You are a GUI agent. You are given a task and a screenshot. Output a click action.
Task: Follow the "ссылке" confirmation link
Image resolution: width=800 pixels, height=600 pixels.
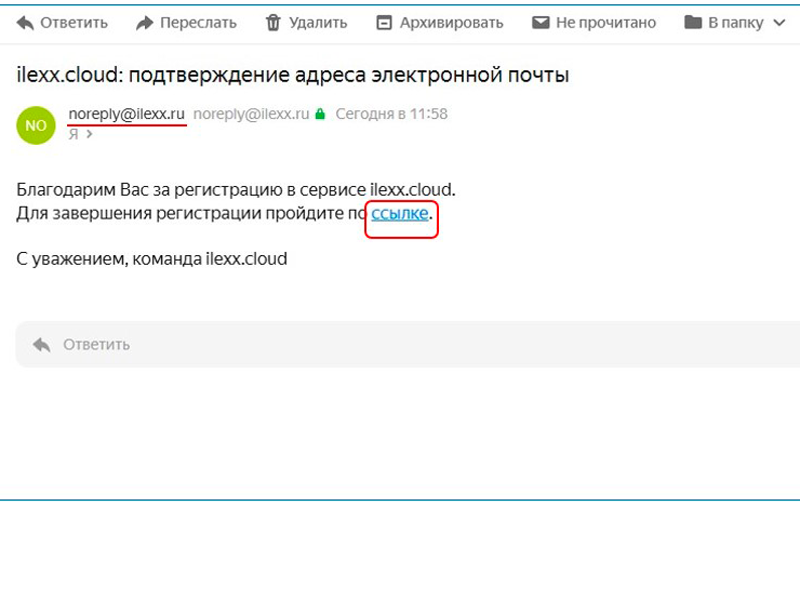[400, 213]
